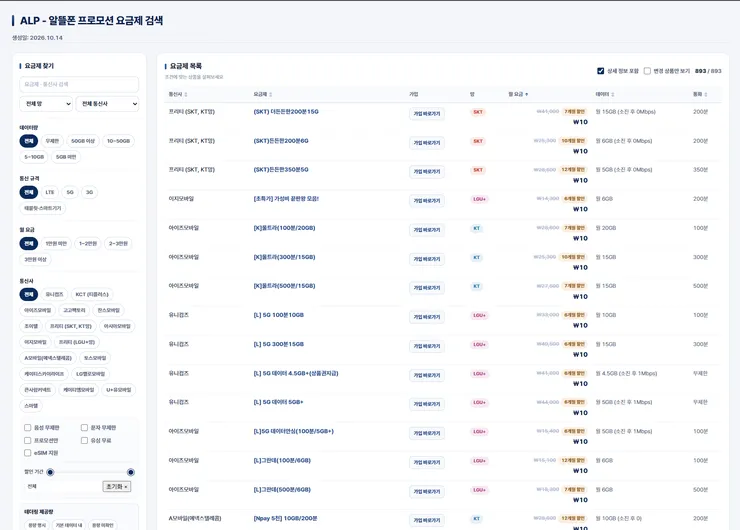Select the 50GB 이상 data filter
Viewport: 740px width, 530px height.
tap(83, 141)
